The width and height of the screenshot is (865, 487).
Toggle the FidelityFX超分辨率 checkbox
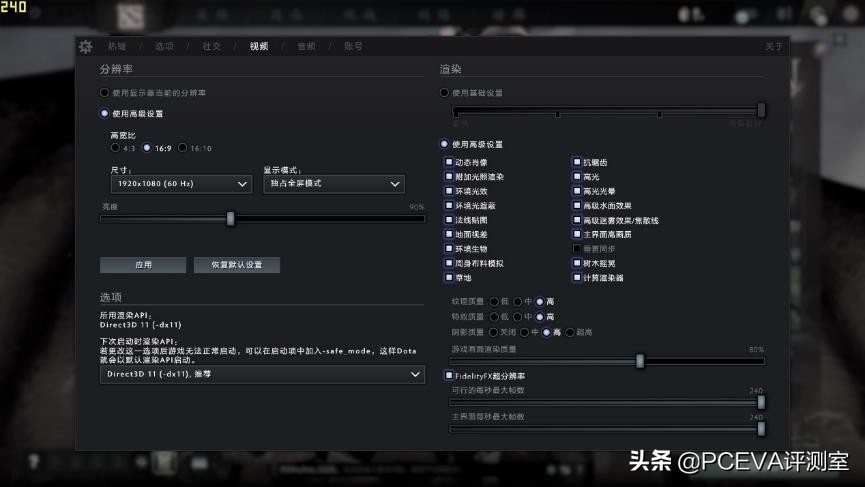coord(449,376)
